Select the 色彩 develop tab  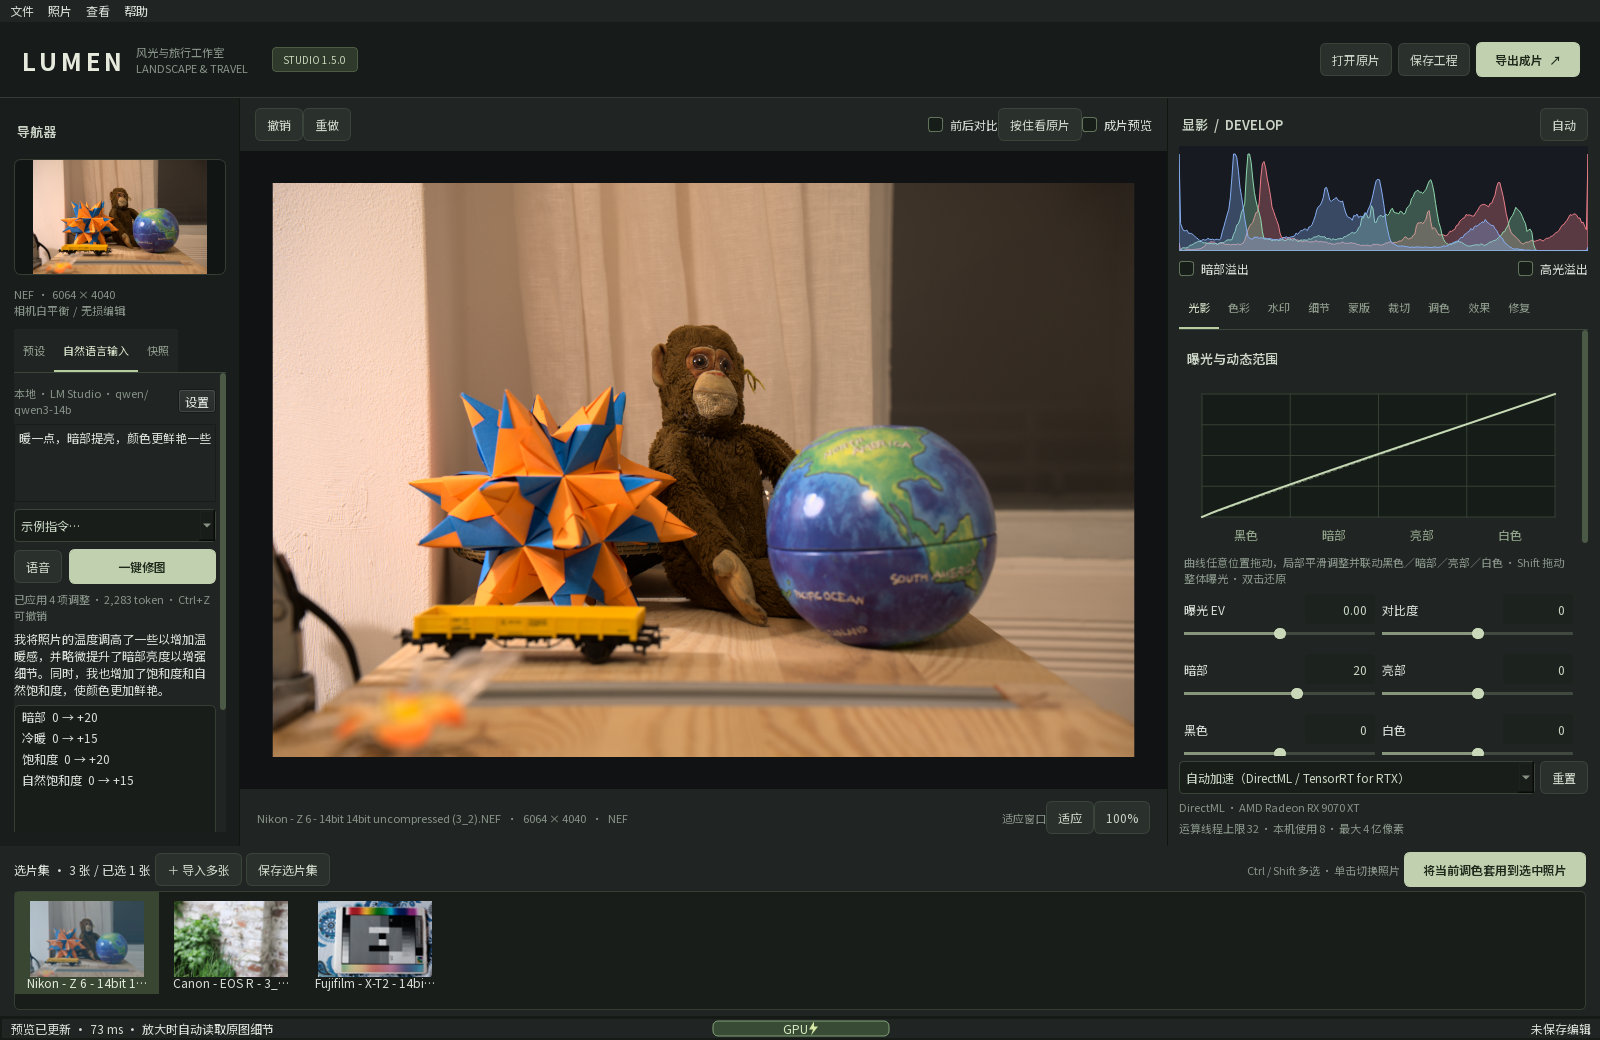pyautogui.click(x=1239, y=308)
